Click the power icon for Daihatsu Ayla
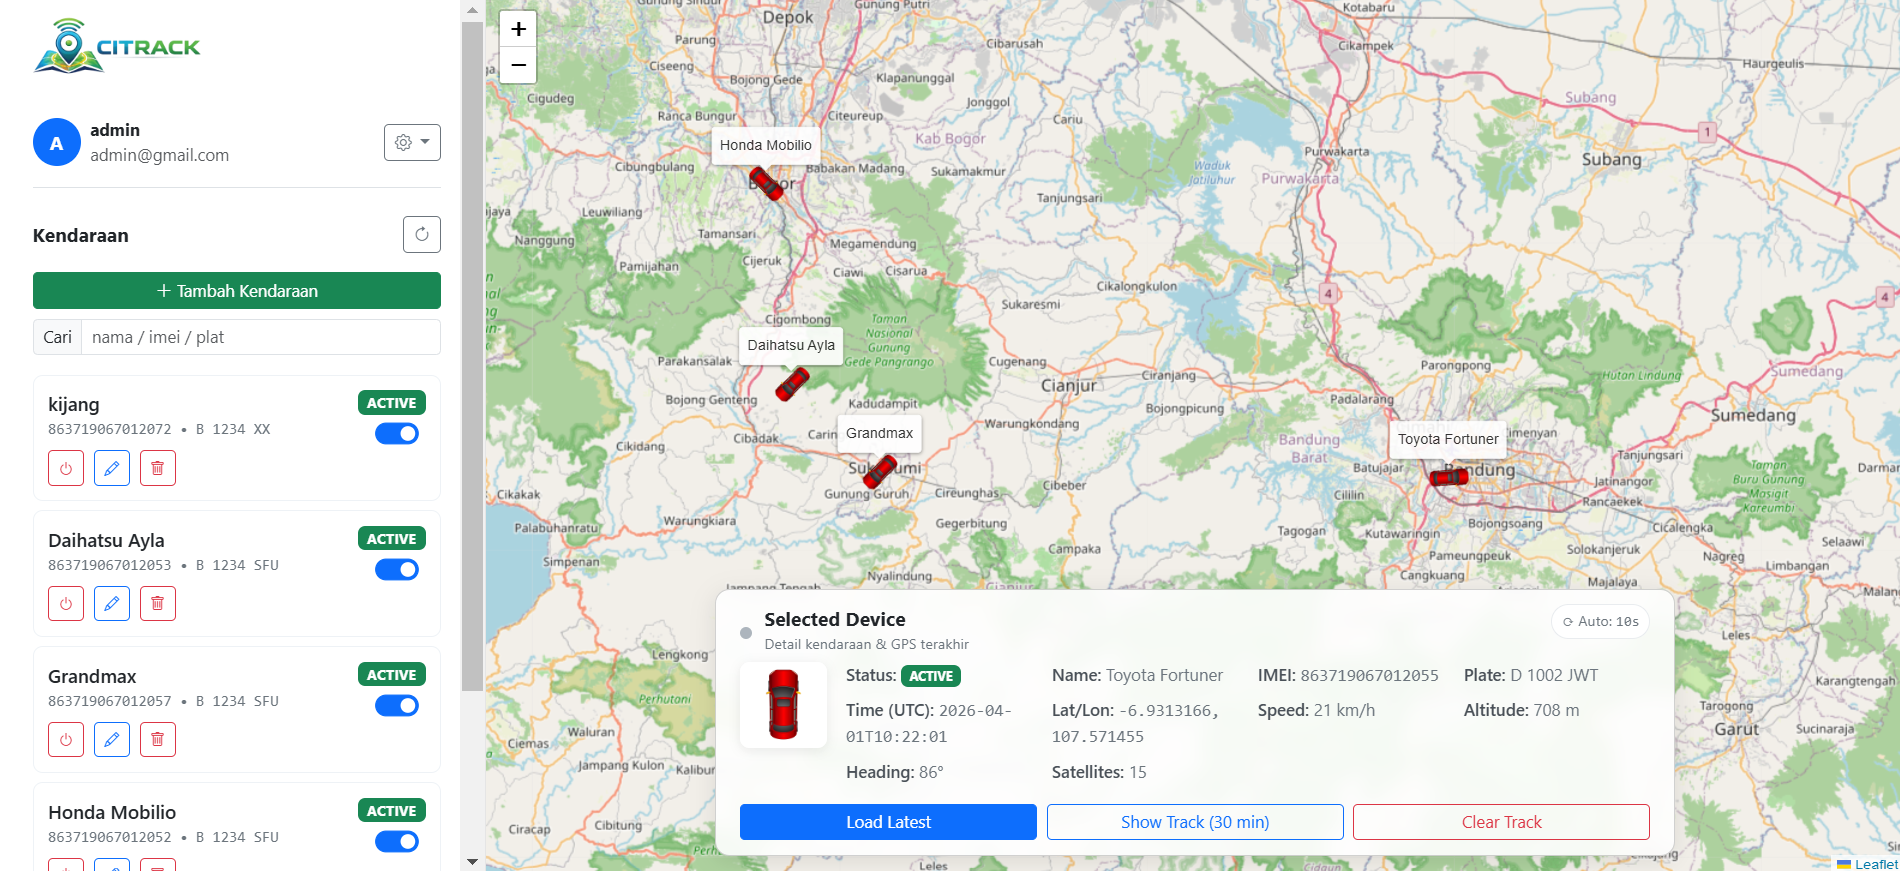Screen dimensions: 1900x871 [66, 603]
